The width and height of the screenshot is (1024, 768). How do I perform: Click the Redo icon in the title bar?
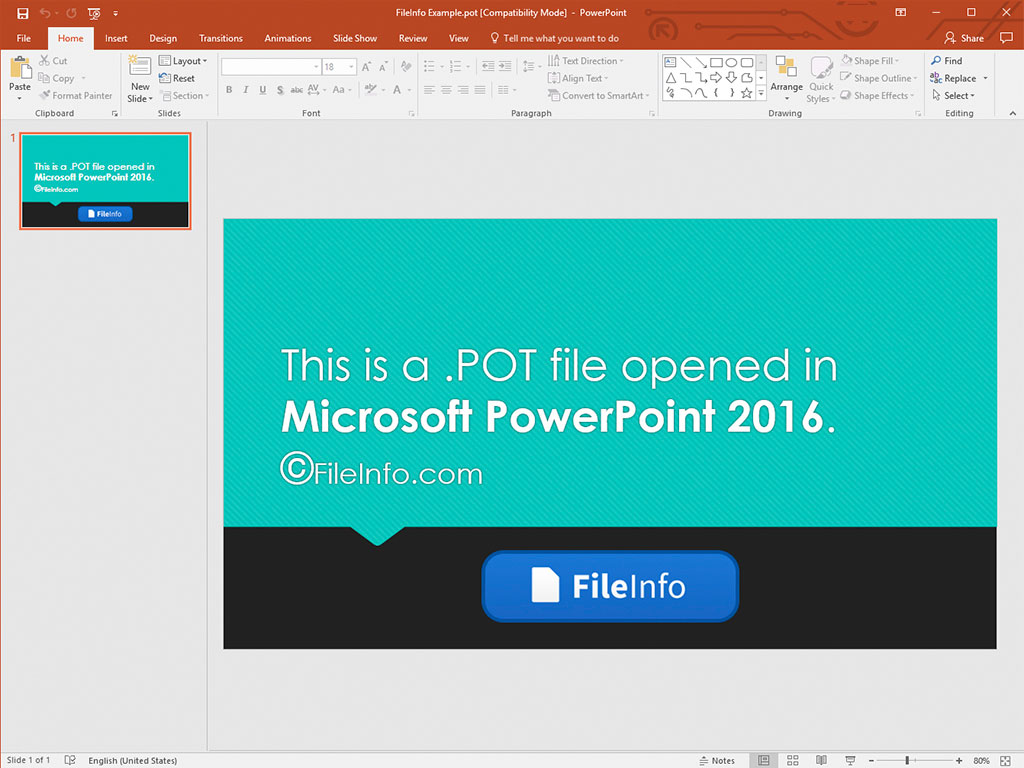click(71, 13)
